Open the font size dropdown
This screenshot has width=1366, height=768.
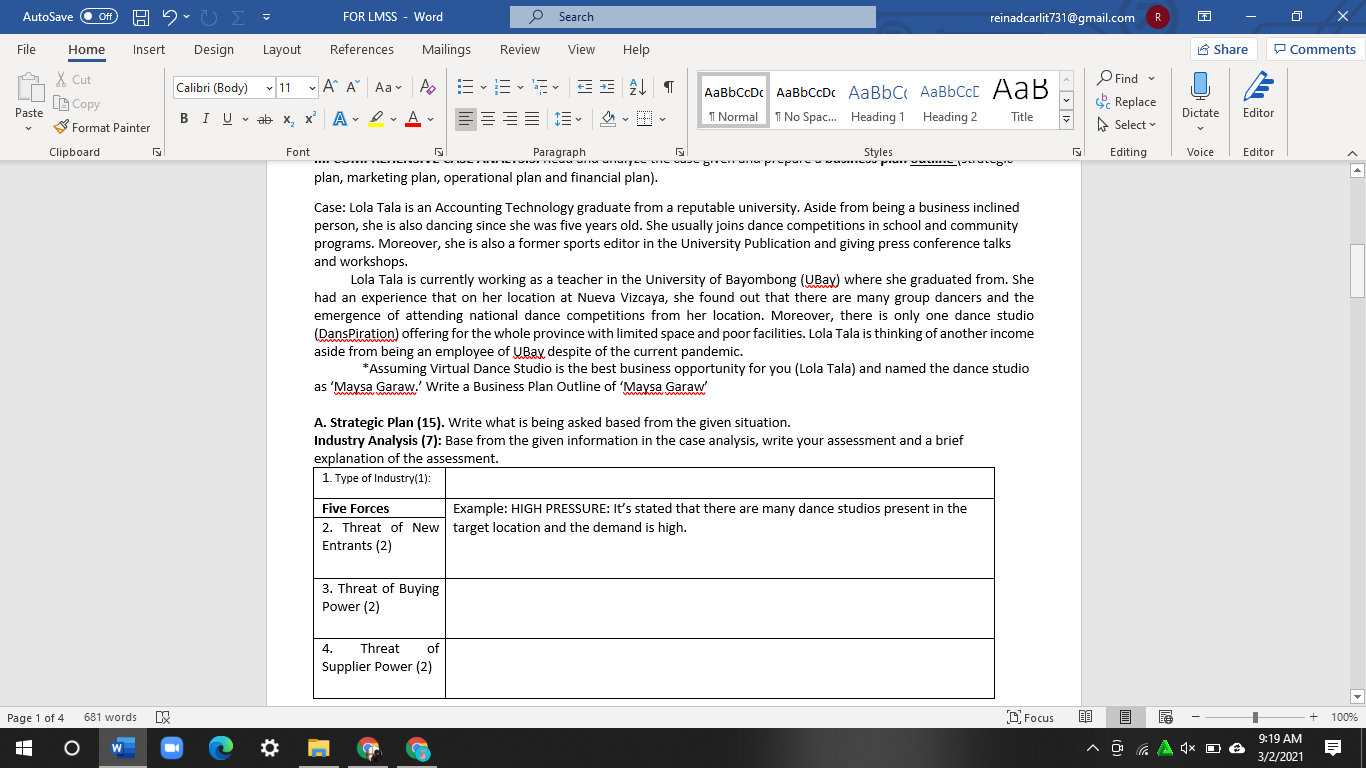pyautogui.click(x=311, y=87)
